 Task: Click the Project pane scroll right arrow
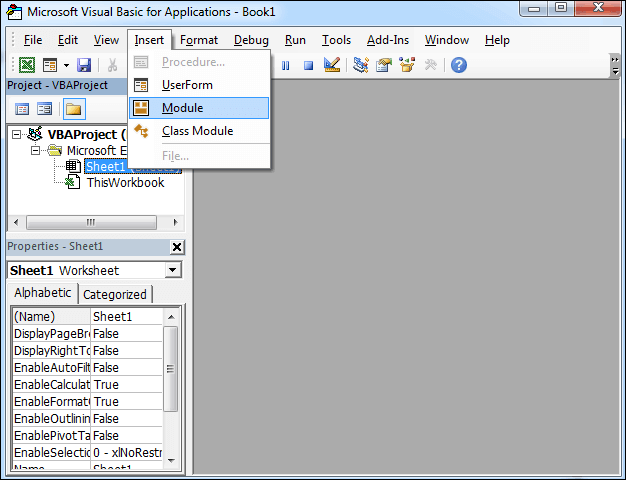pyautogui.click(x=175, y=222)
